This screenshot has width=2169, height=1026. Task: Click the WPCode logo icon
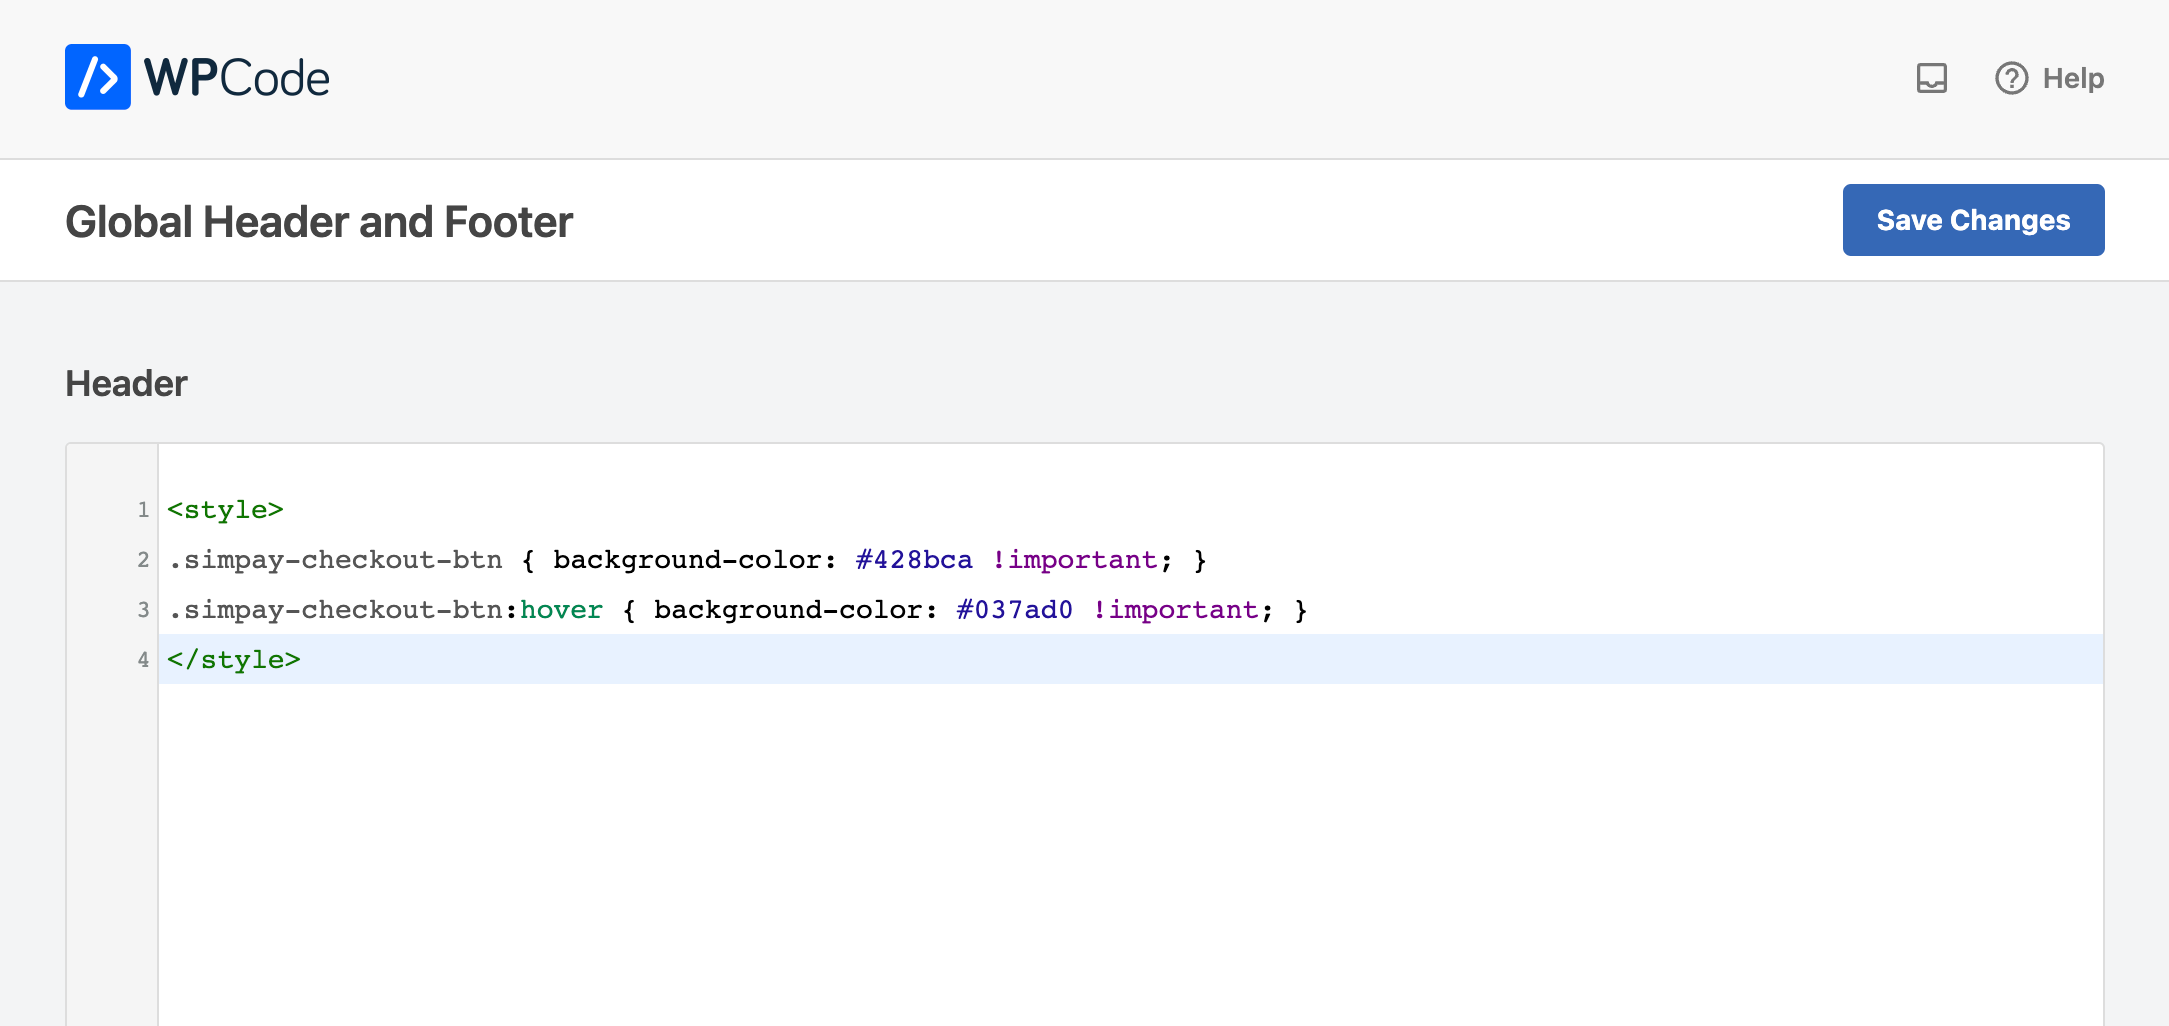coord(97,77)
